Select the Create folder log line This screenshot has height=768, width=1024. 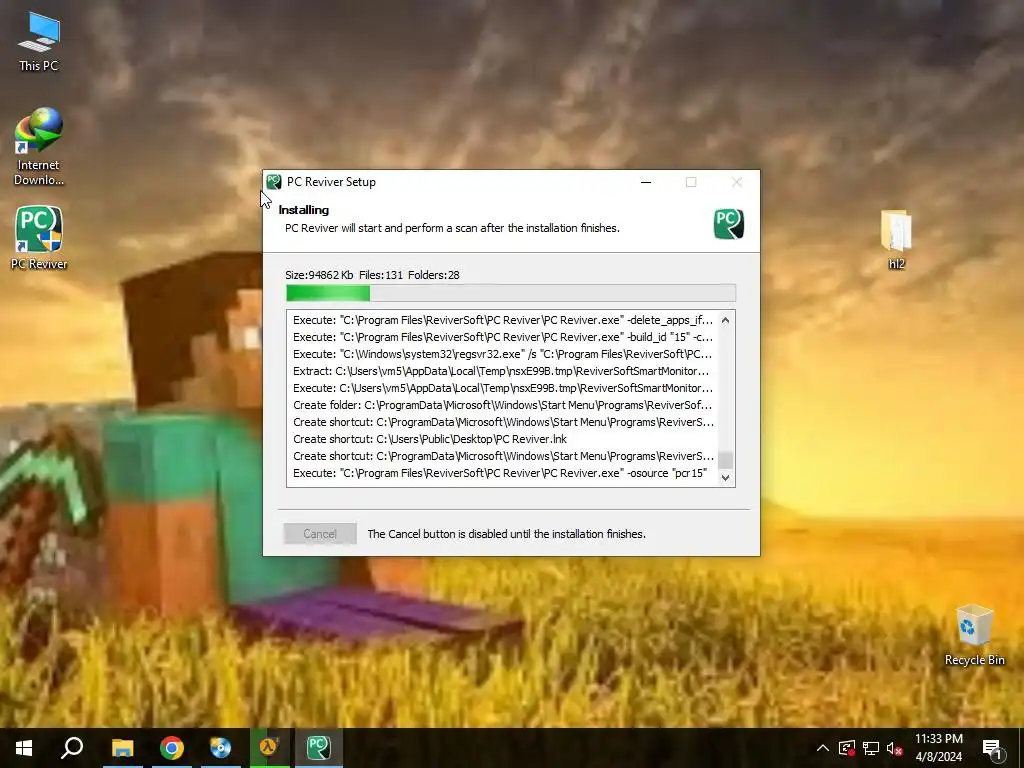(503, 405)
